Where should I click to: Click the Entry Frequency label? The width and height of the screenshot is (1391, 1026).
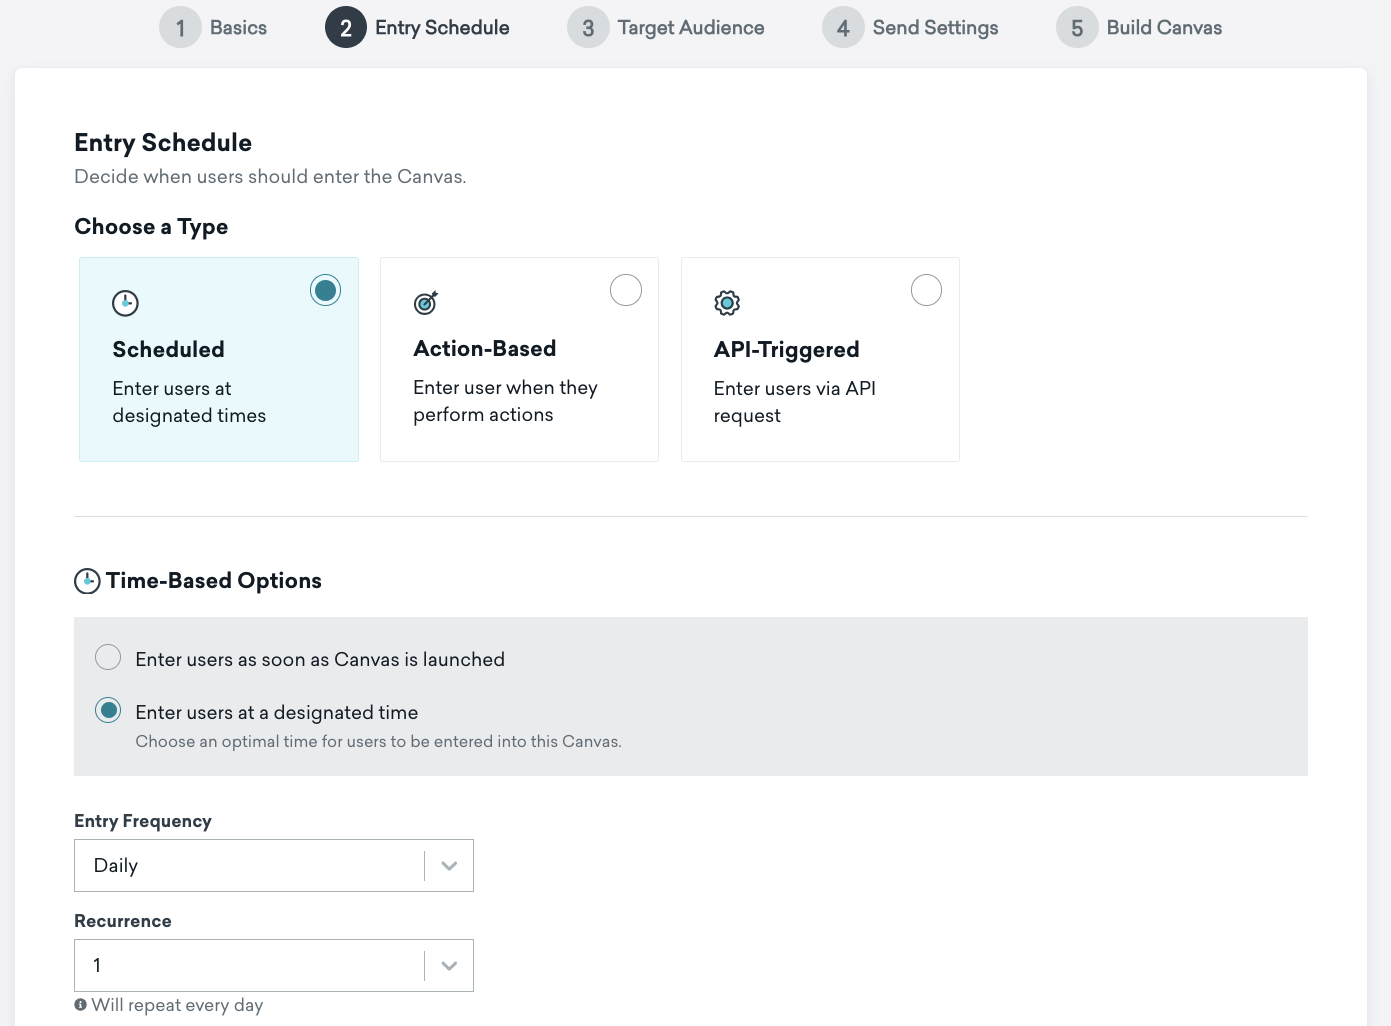143,821
